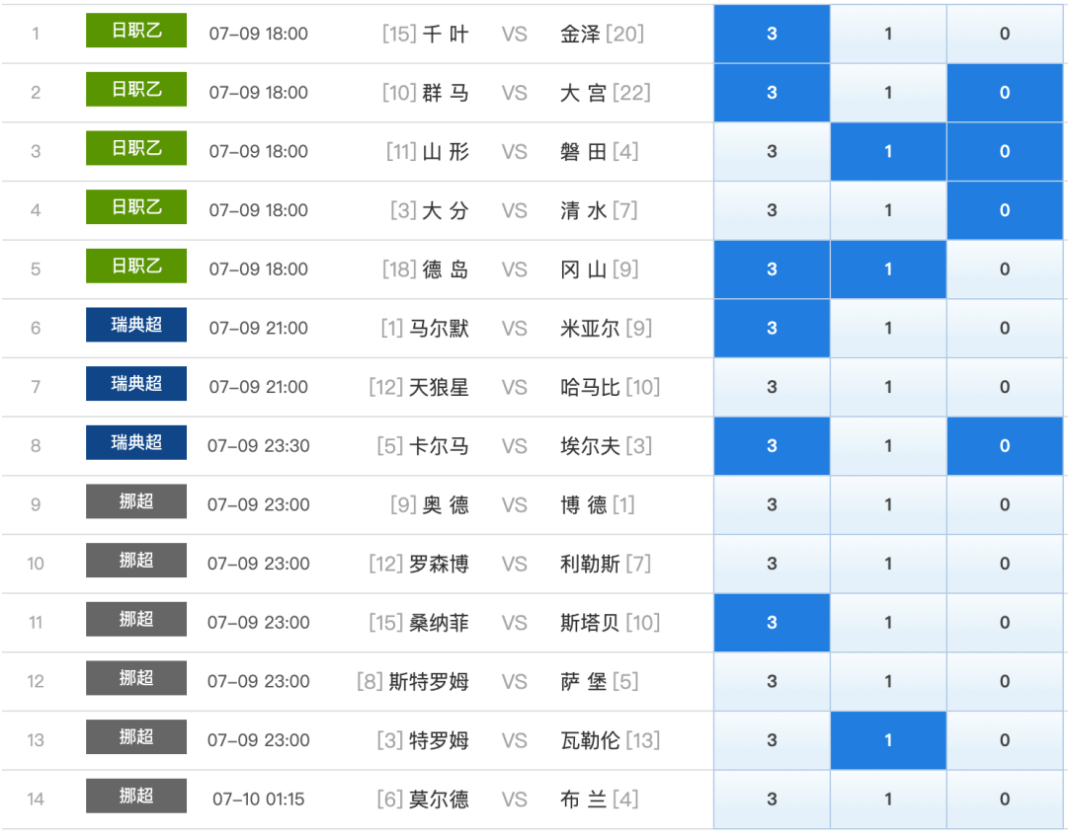Select 3 for 罗森博 vs 利勒斯
This screenshot has width=1068, height=833.
pos(772,564)
